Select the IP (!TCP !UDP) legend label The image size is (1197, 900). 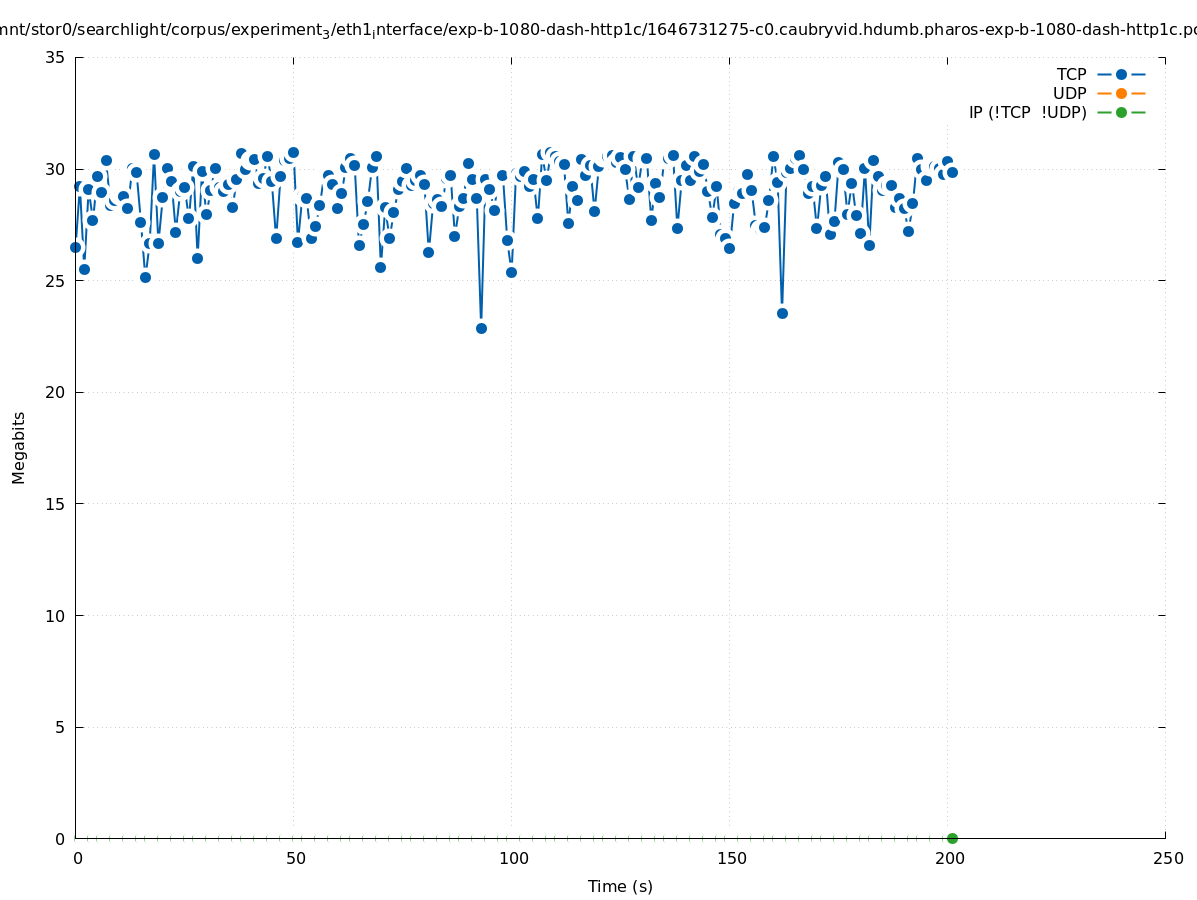click(1027, 112)
